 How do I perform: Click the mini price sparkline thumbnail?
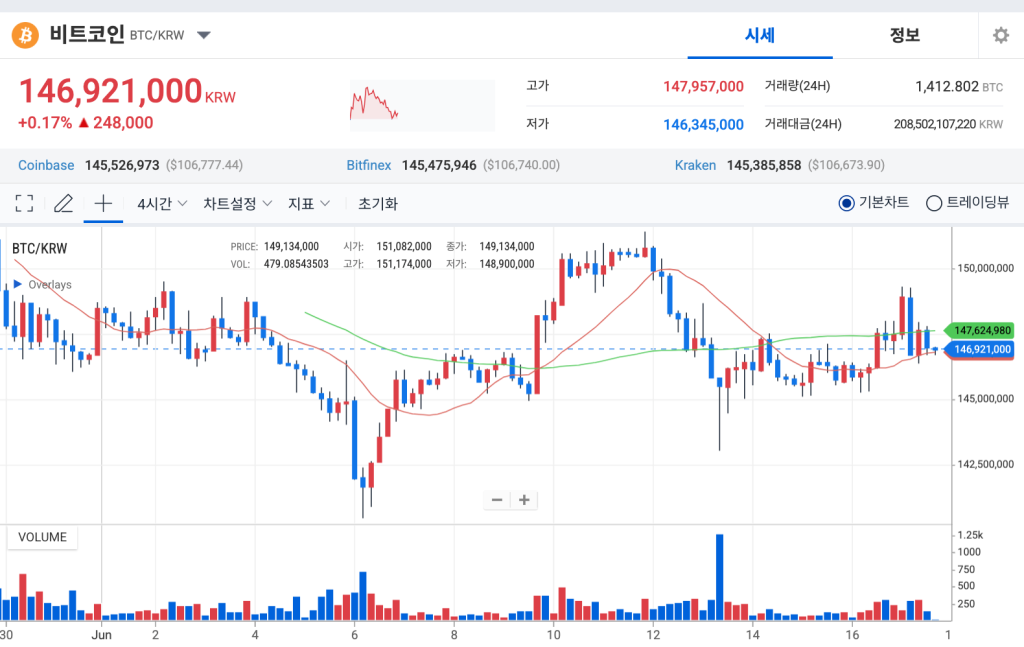(422, 105)
